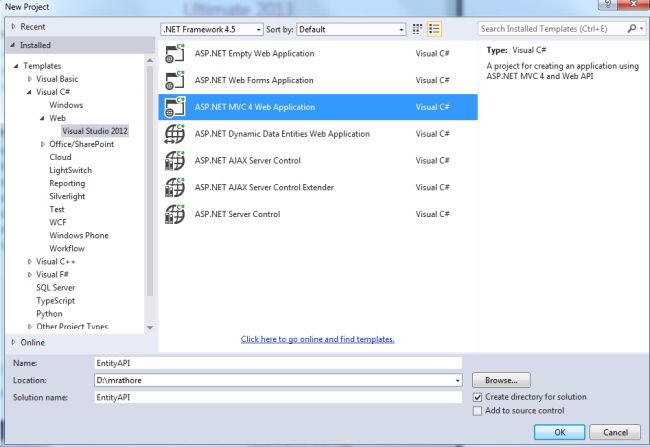Click the ASP.NET Server Control template icon
The height and width of the screenshot is (447, 650).
pos(175,214)
